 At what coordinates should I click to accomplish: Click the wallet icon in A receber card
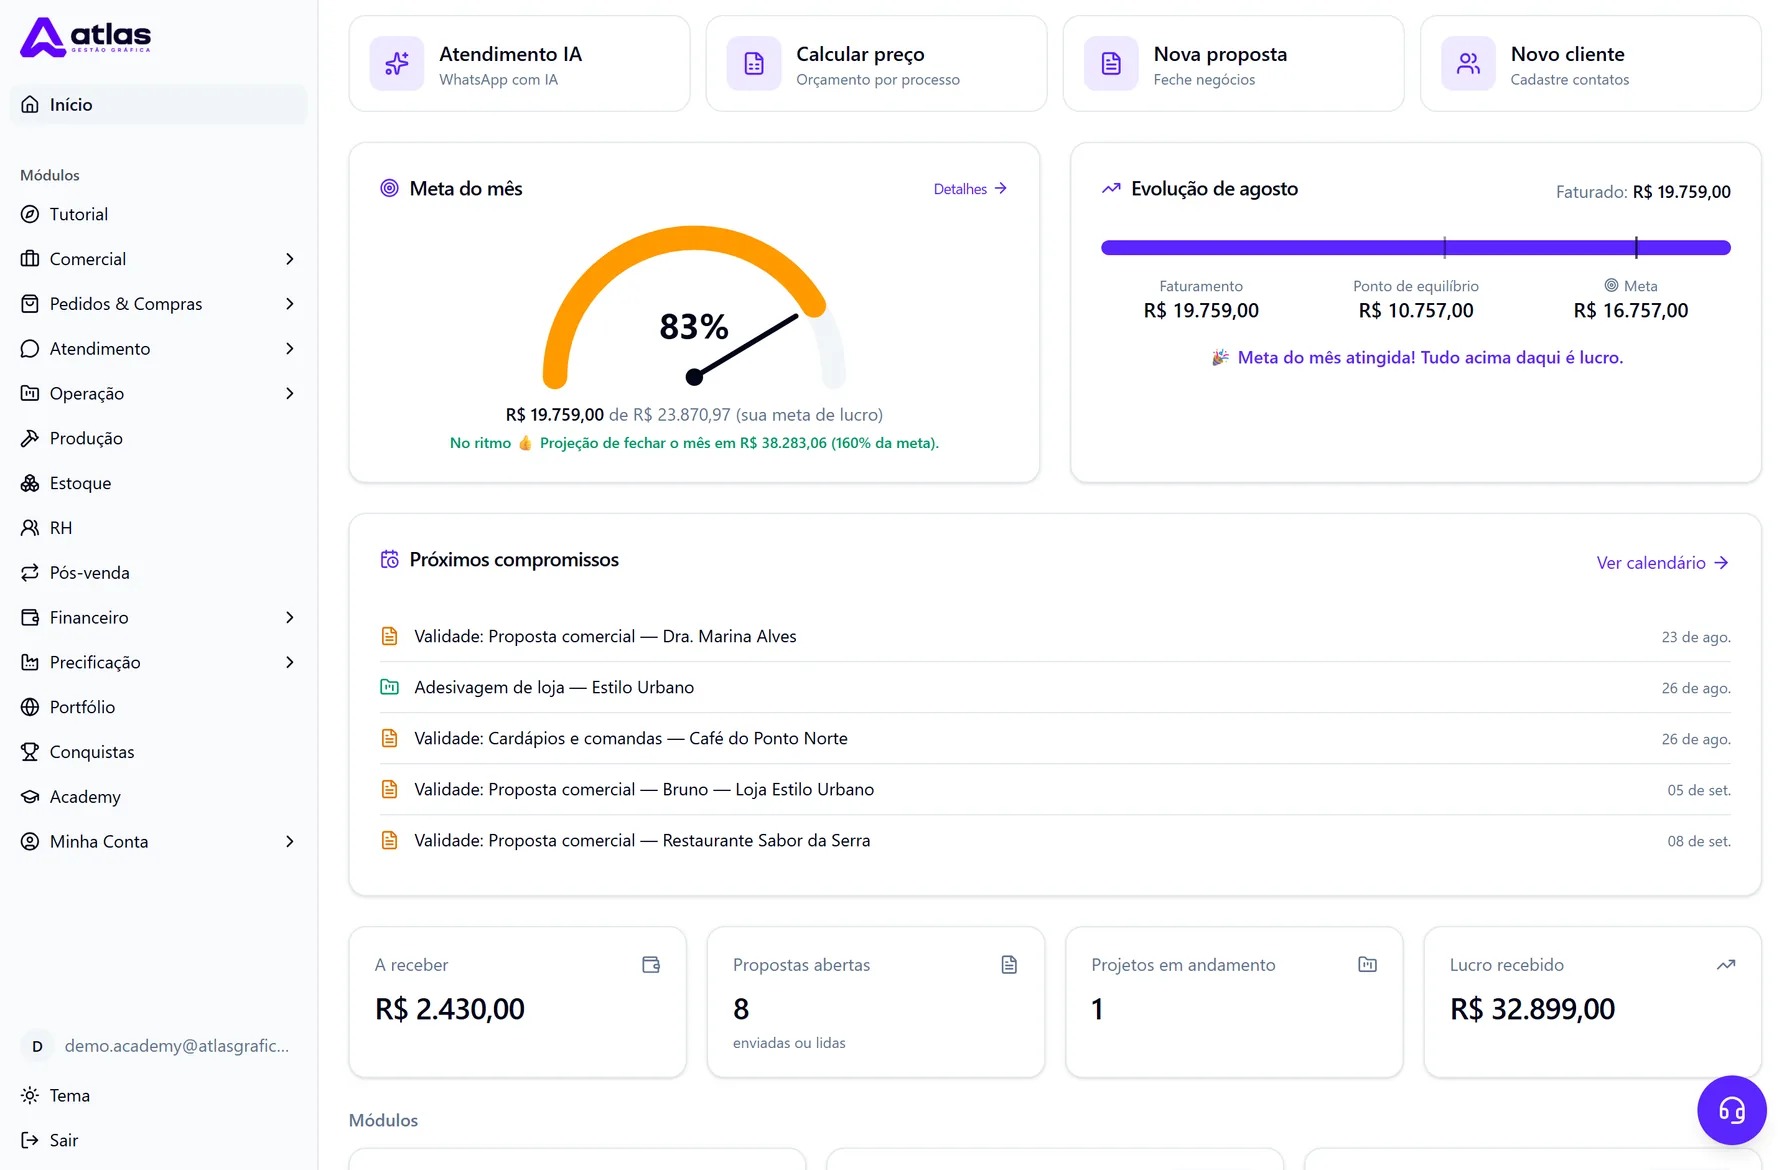(x=651, y=965)
